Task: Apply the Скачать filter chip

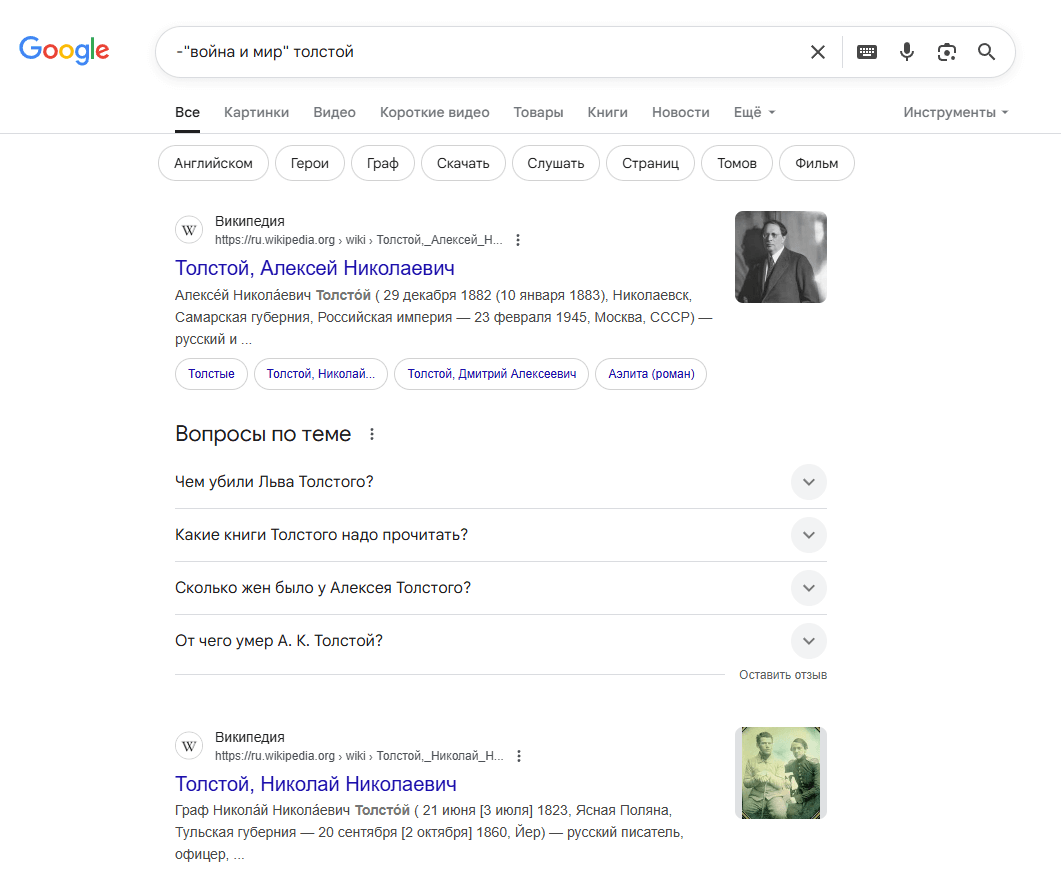Action: coord(463,163)
